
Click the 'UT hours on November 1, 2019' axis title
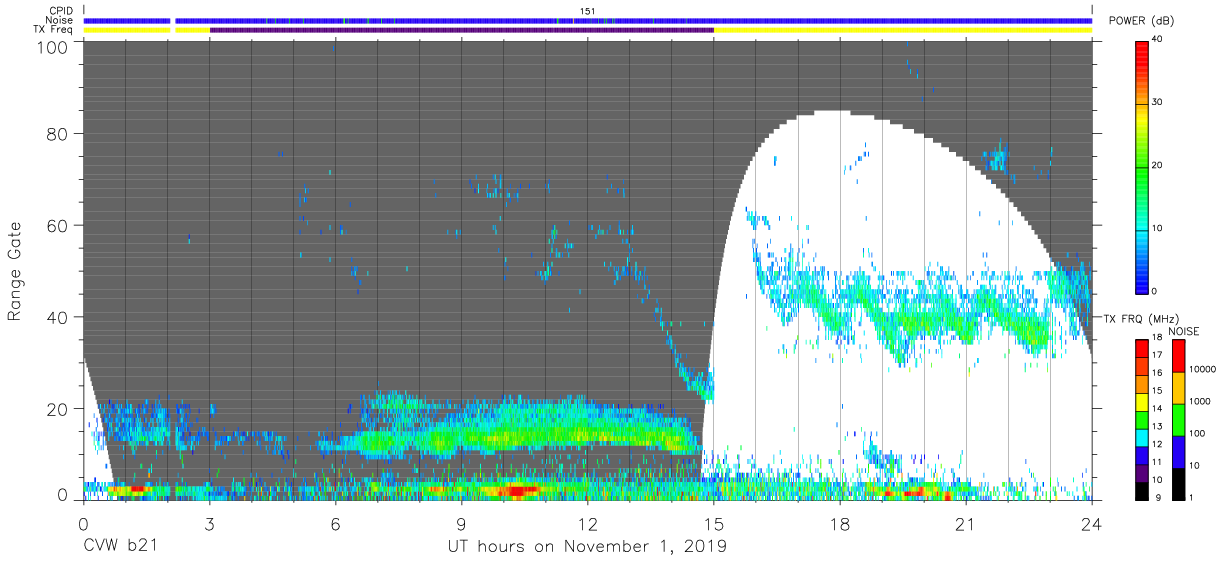(587, 547)
